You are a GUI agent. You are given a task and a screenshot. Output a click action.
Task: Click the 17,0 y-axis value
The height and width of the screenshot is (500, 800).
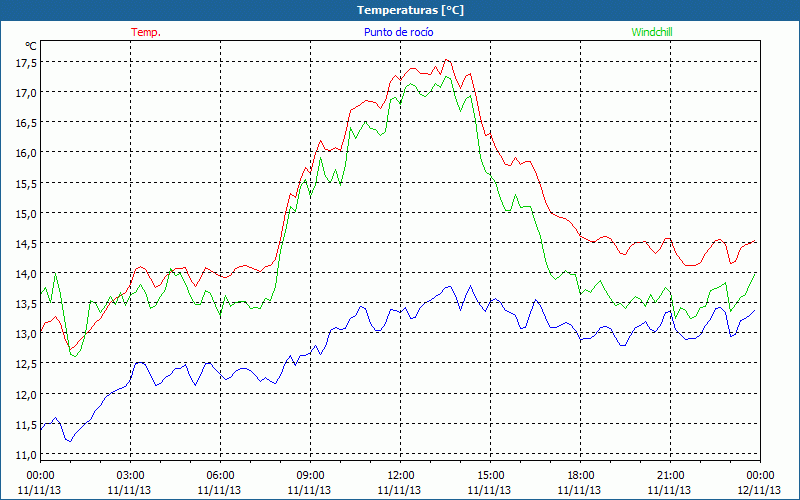click(x=27, y=92)
